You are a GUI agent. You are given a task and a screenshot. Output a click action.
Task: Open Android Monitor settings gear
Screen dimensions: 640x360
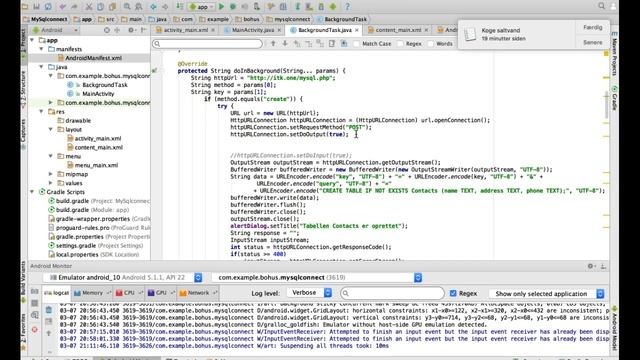(591, 266)
